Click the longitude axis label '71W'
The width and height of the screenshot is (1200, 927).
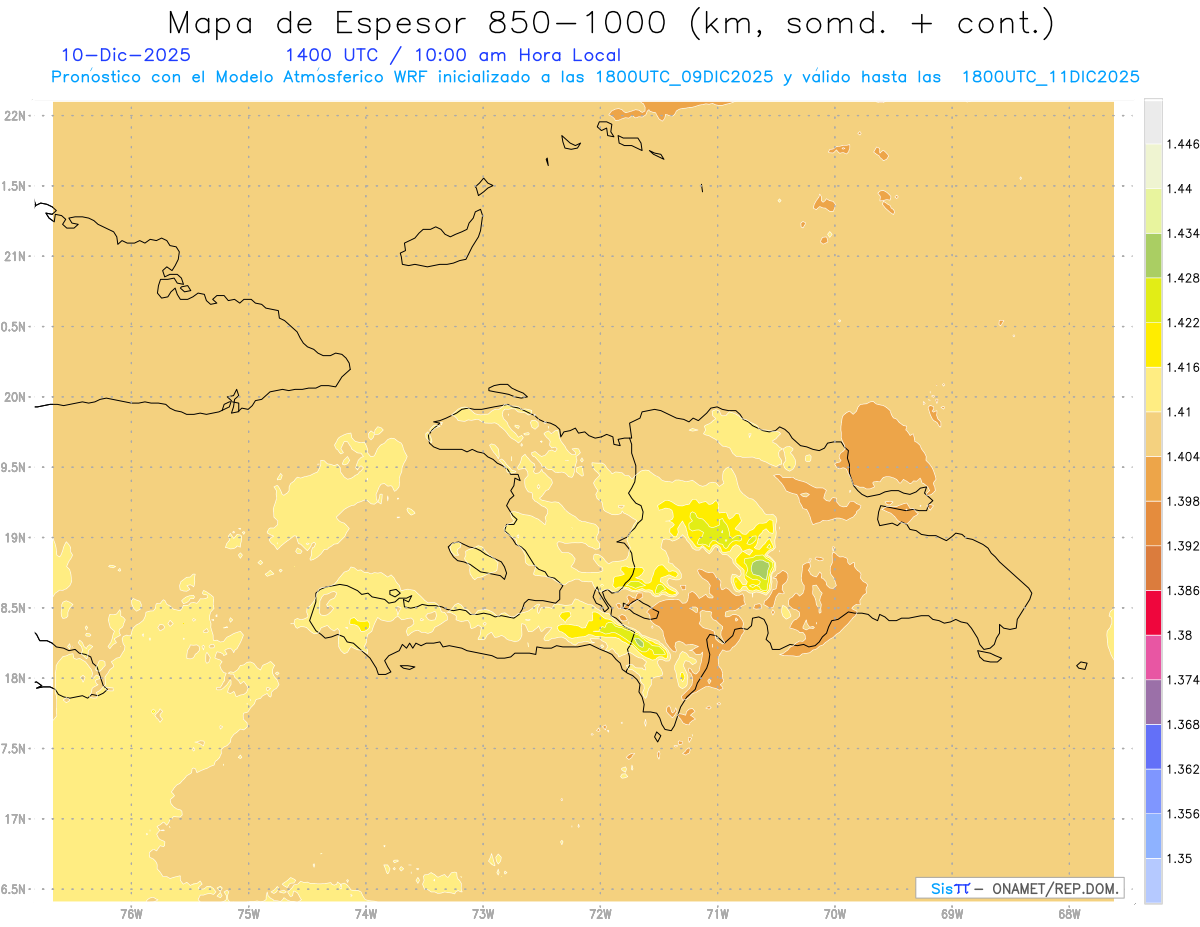pos(717,913)
